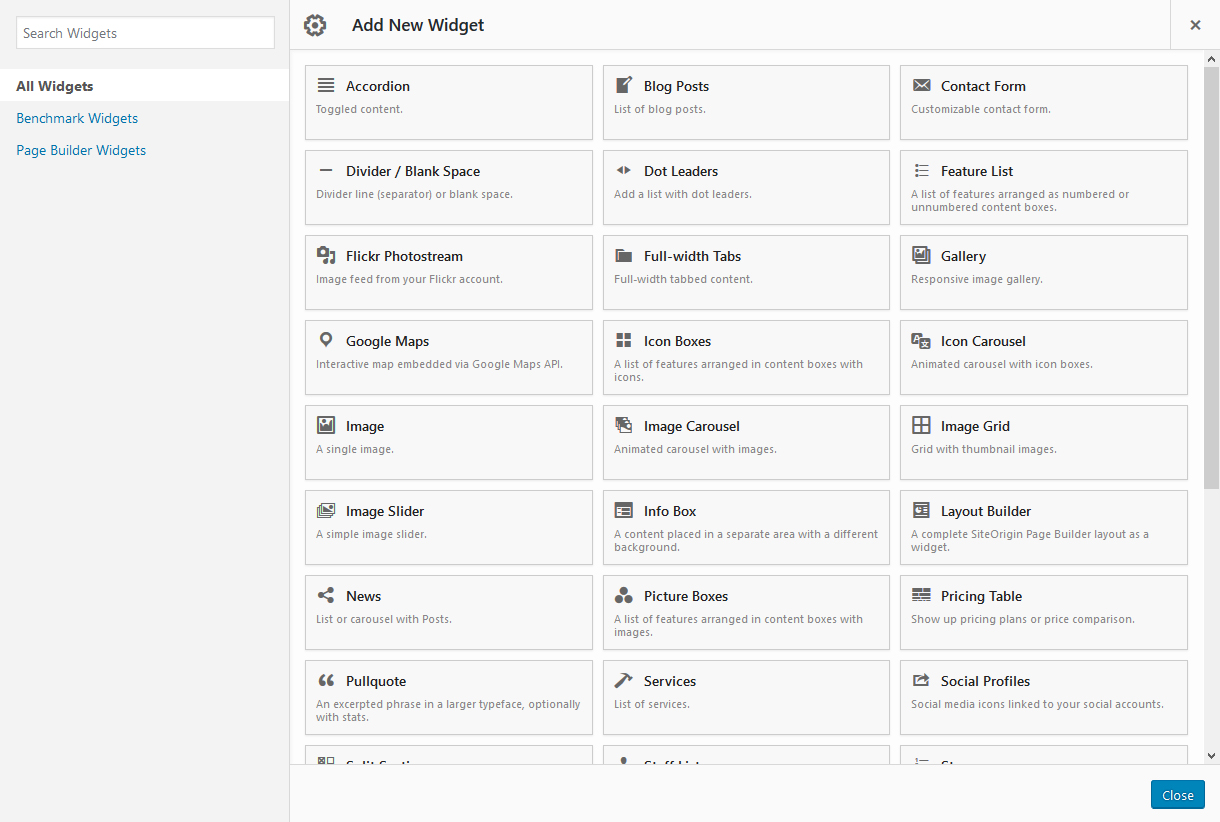Image resolution: width=1220 pixels, height=822 pixels.
Task: Click the Flickr Photostream icon
Action: click(326, 256)
